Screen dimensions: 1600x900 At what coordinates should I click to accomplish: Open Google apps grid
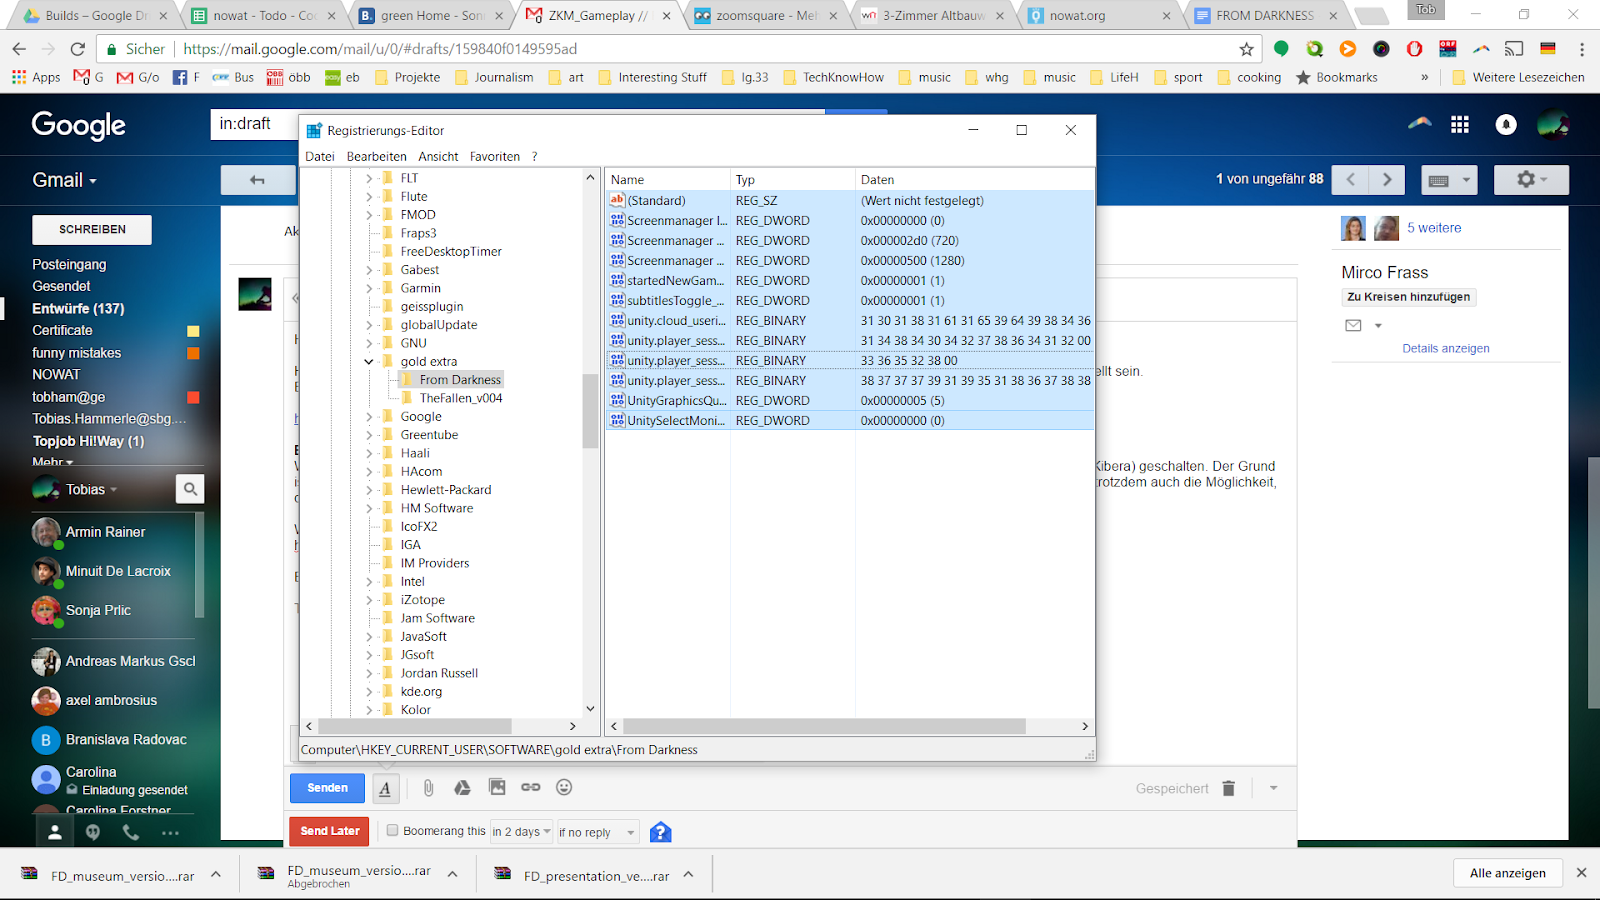pyautogui.click(x=1460, y=124)
